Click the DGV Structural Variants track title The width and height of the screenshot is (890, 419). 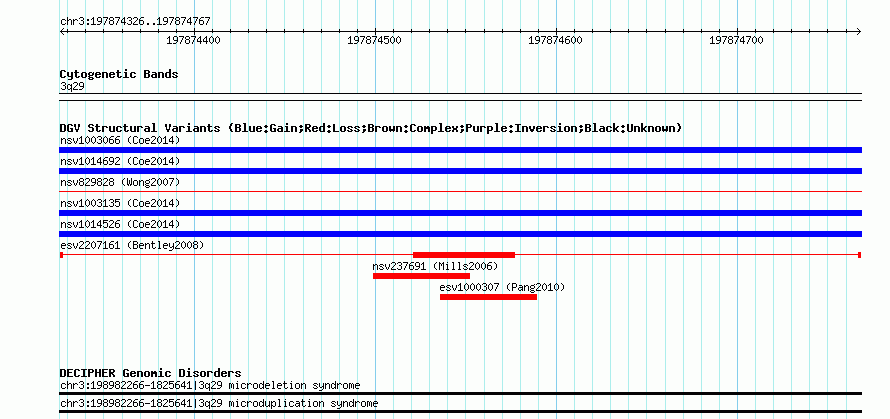pyautogui.click(x=371, y=128)
